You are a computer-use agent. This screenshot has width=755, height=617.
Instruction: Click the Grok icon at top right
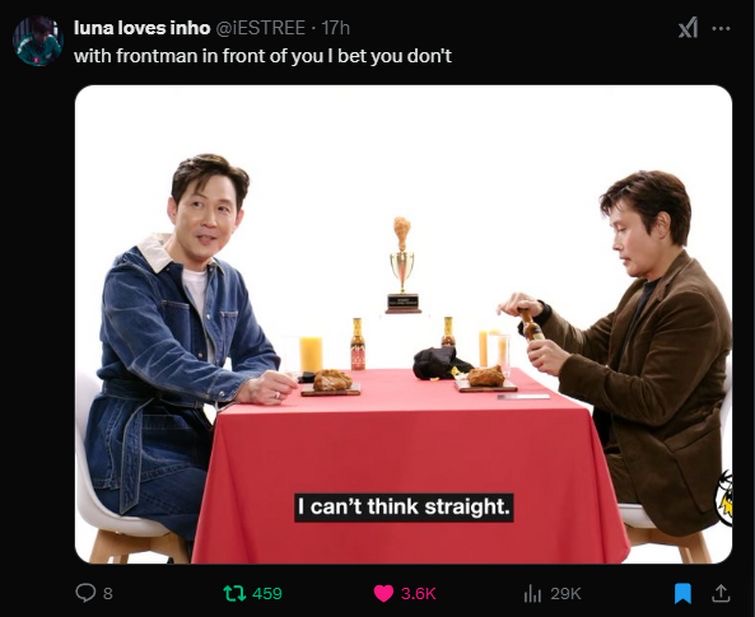click(688, 27)
